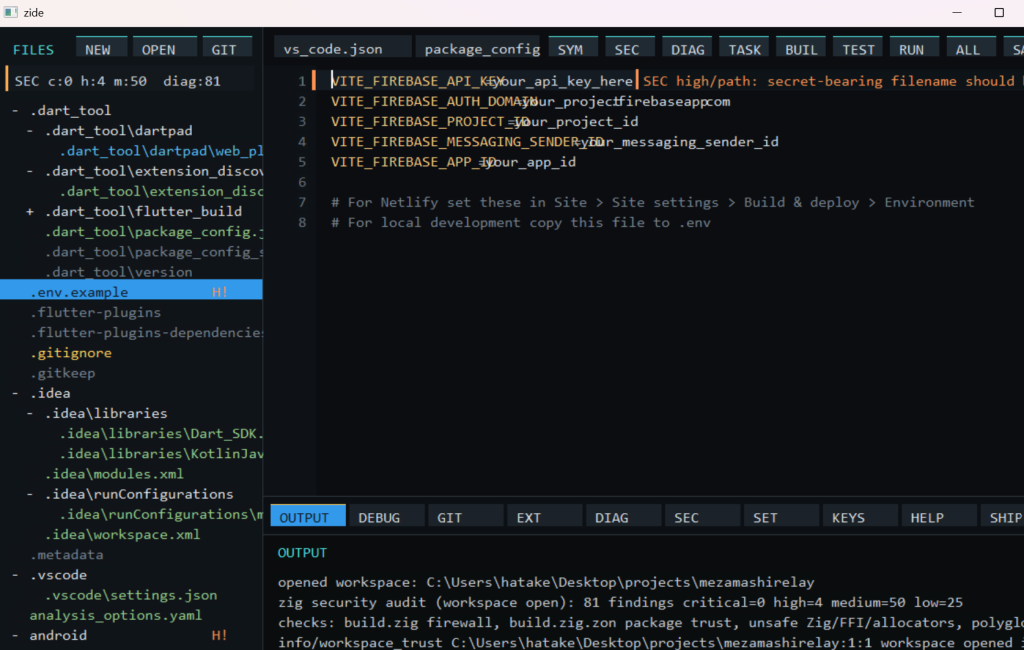
Task: Switch to the GIT bottom panel tab
Action: click(x=466, y=516)
